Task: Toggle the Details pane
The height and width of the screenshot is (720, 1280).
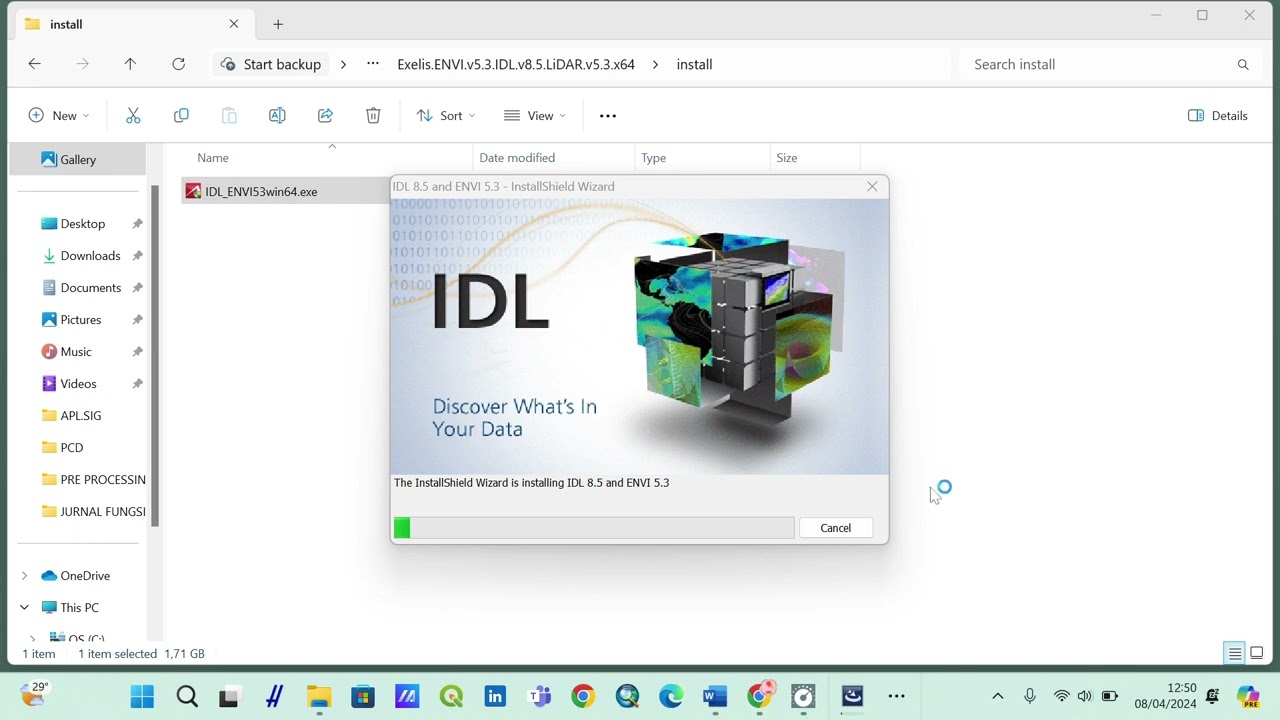Action: (1218, 116)
